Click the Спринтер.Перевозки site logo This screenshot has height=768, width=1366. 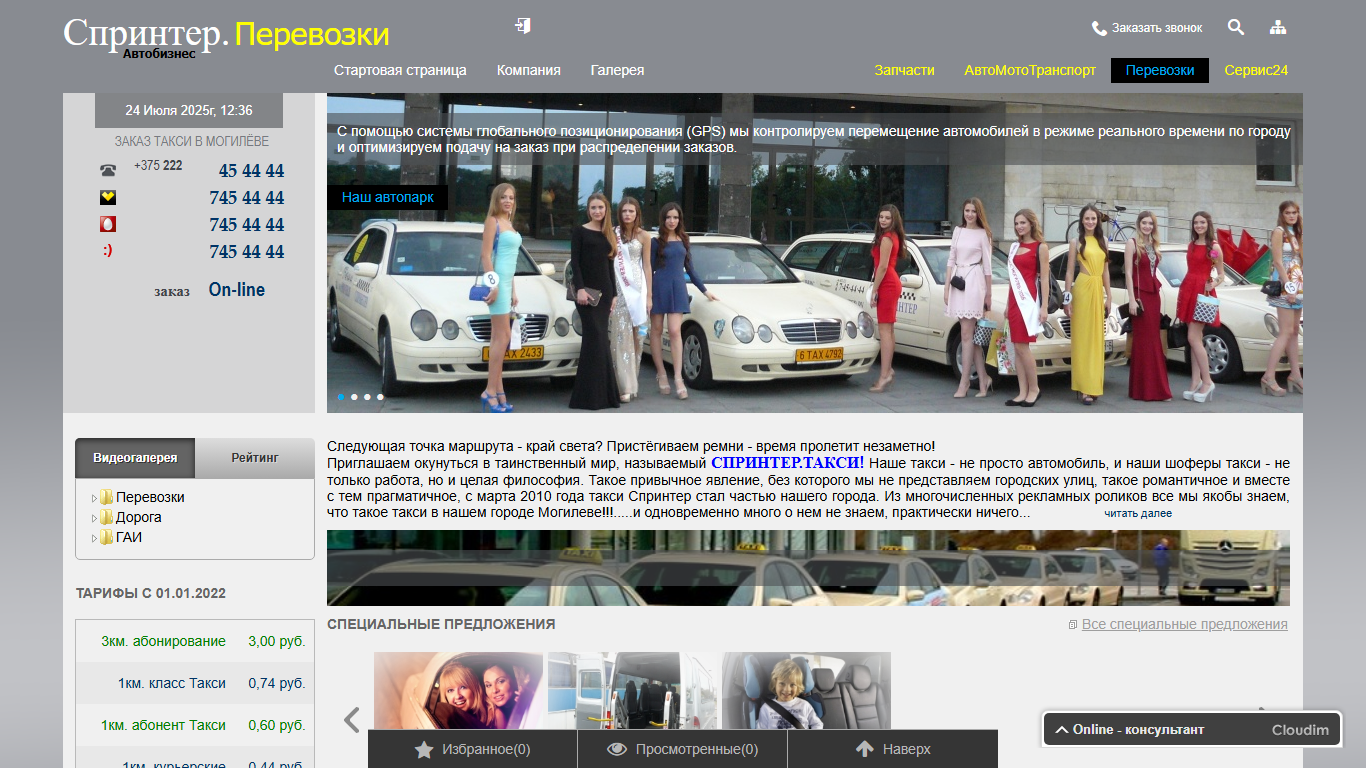coord(226,36)
